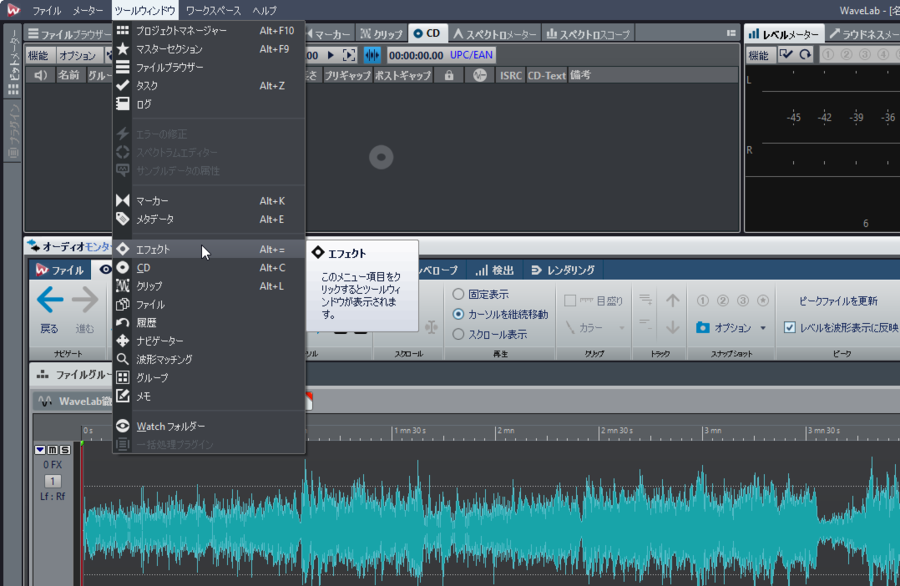Click the move track up arrow
This screenshot has height=586, width=900.
click(x=673, y=300)
